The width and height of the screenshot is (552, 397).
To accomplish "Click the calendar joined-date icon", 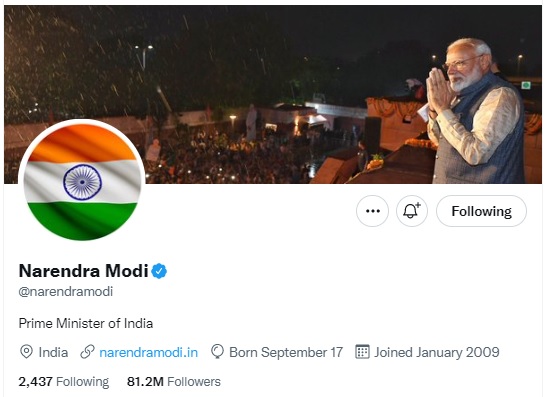I will click(x=362, y=352).
